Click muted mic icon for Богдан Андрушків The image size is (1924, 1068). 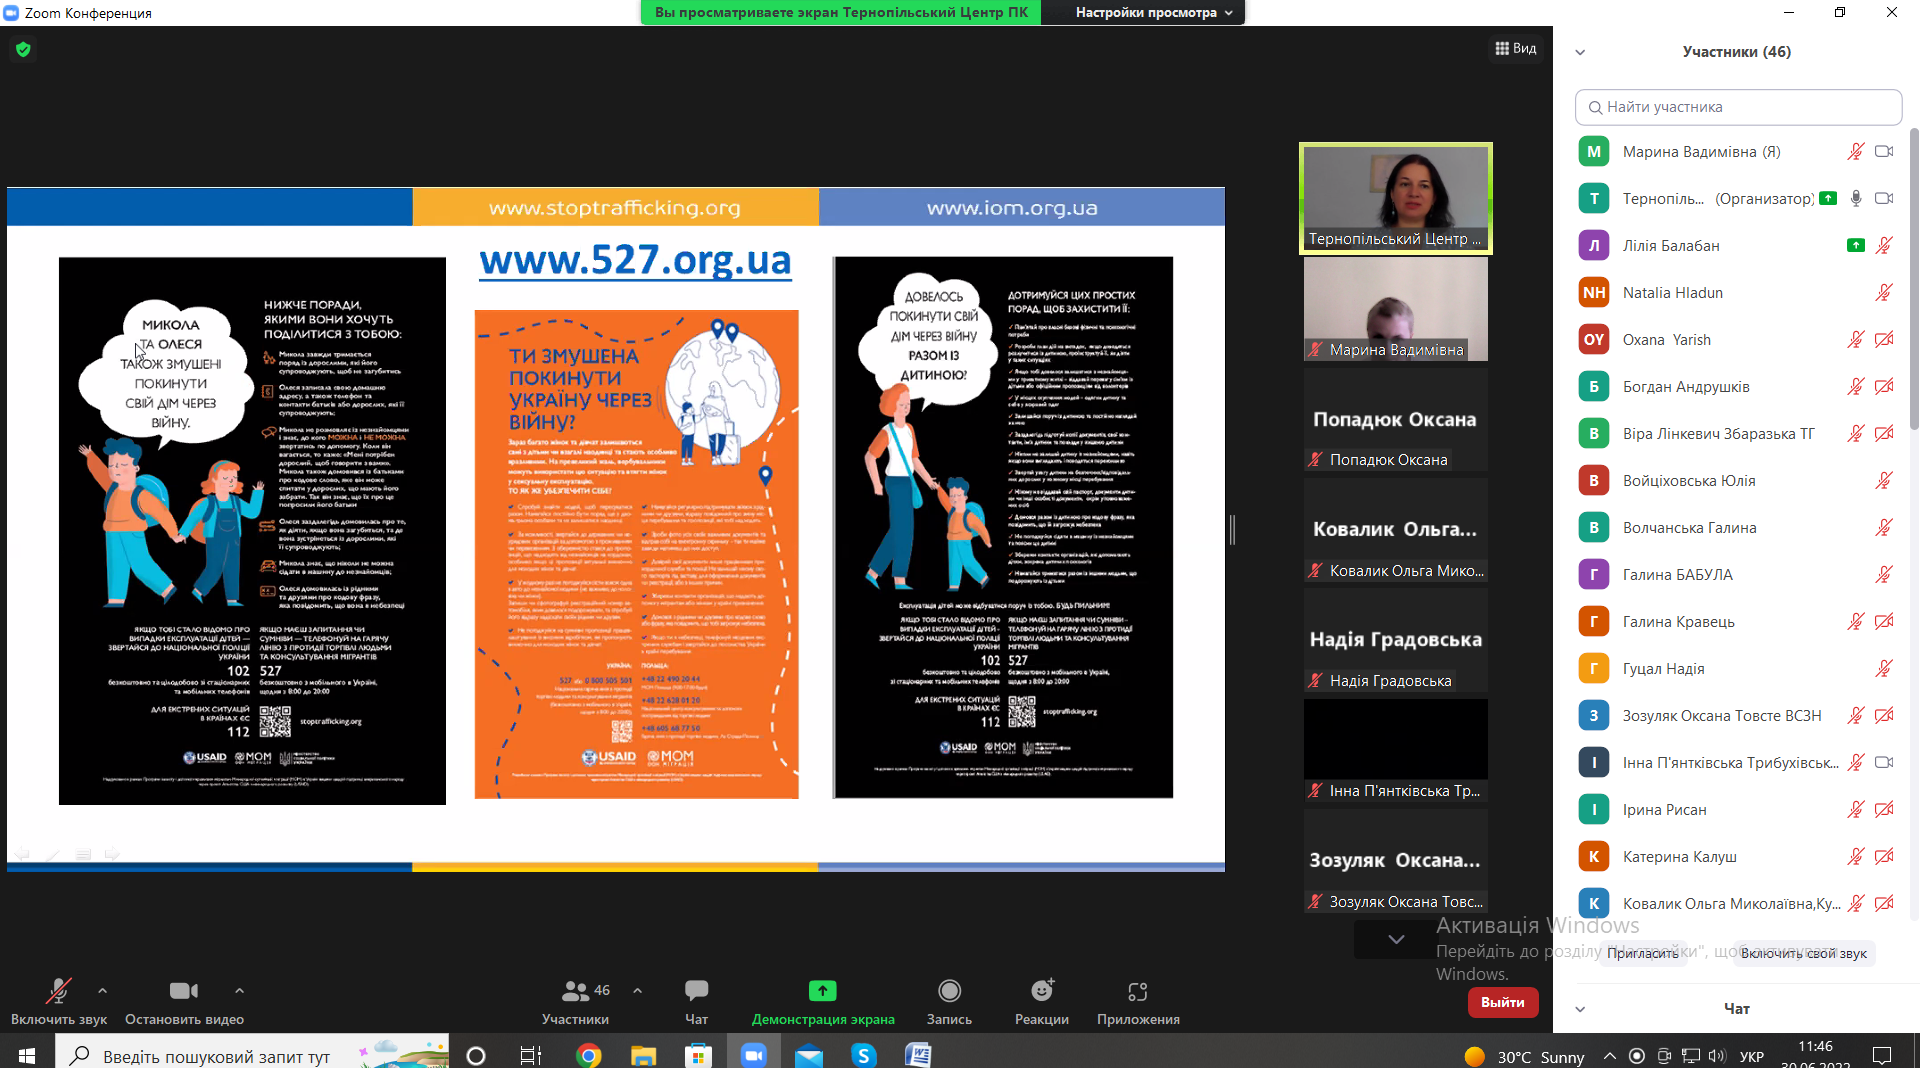(x=1856, y=386)
